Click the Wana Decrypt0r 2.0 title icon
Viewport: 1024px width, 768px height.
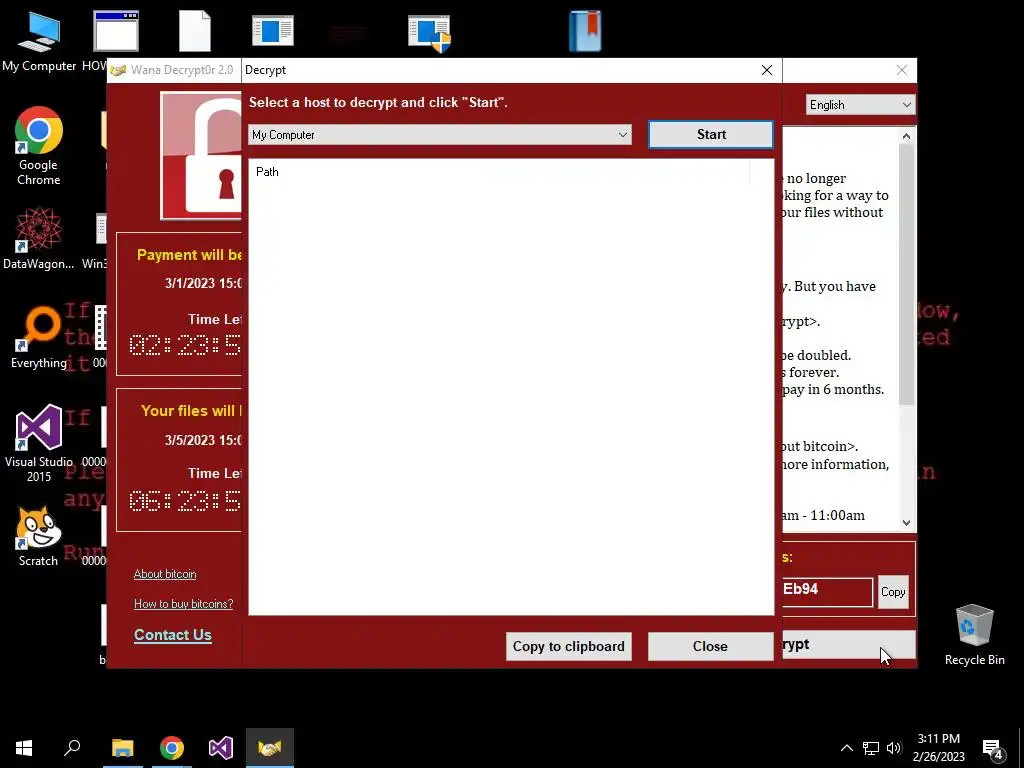click(118, 71)
